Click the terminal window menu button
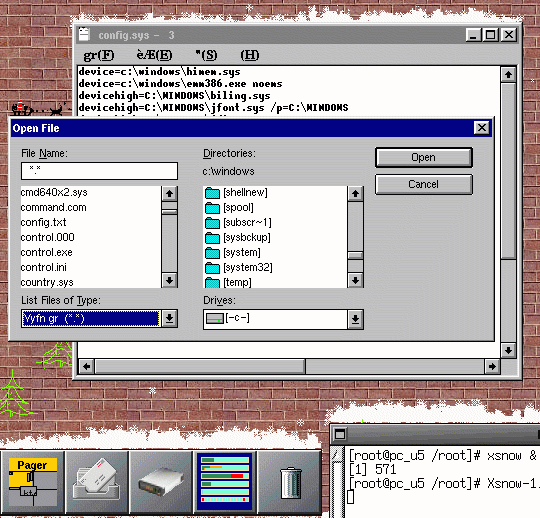This screenshot has width=540, height=518. click(x=340, y=434)
